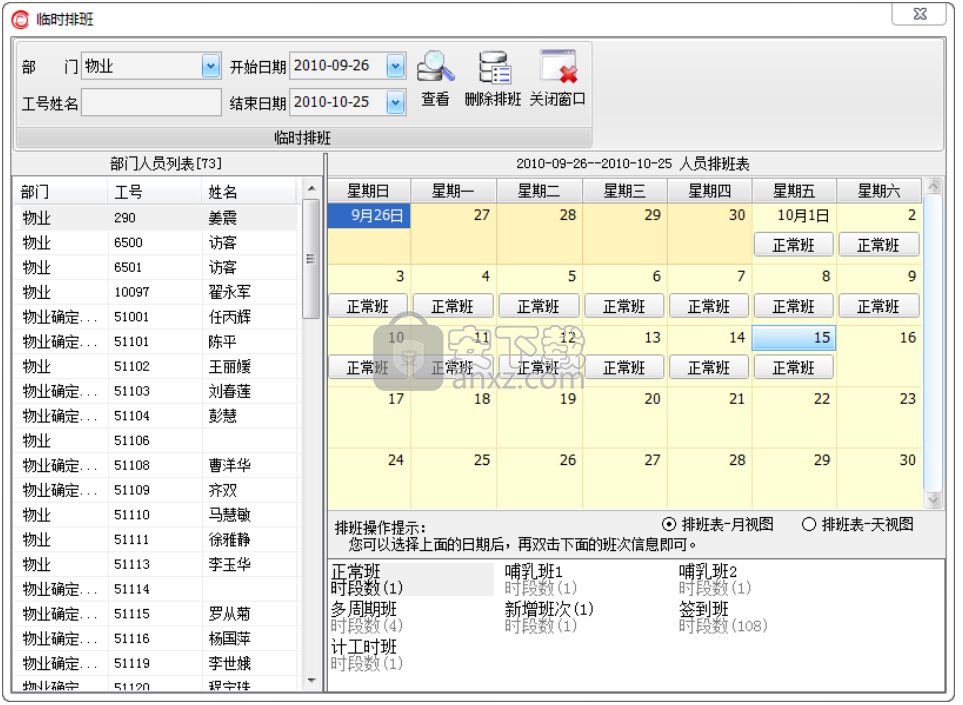Click the 关闭窗口 icon
The width and height of the screenshot is (963, 705).
pyautogui.click(x=558, y=66)
